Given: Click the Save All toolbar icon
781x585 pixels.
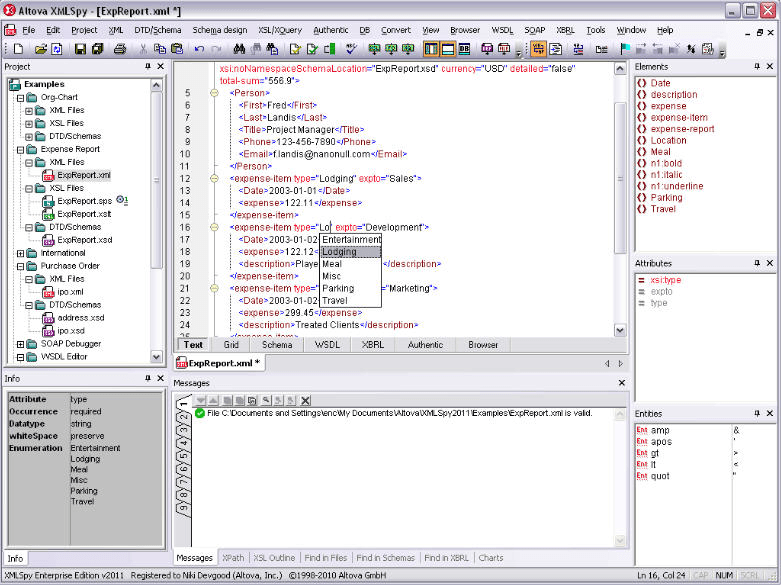Looking at the screenshot, I should click(97, 49).
